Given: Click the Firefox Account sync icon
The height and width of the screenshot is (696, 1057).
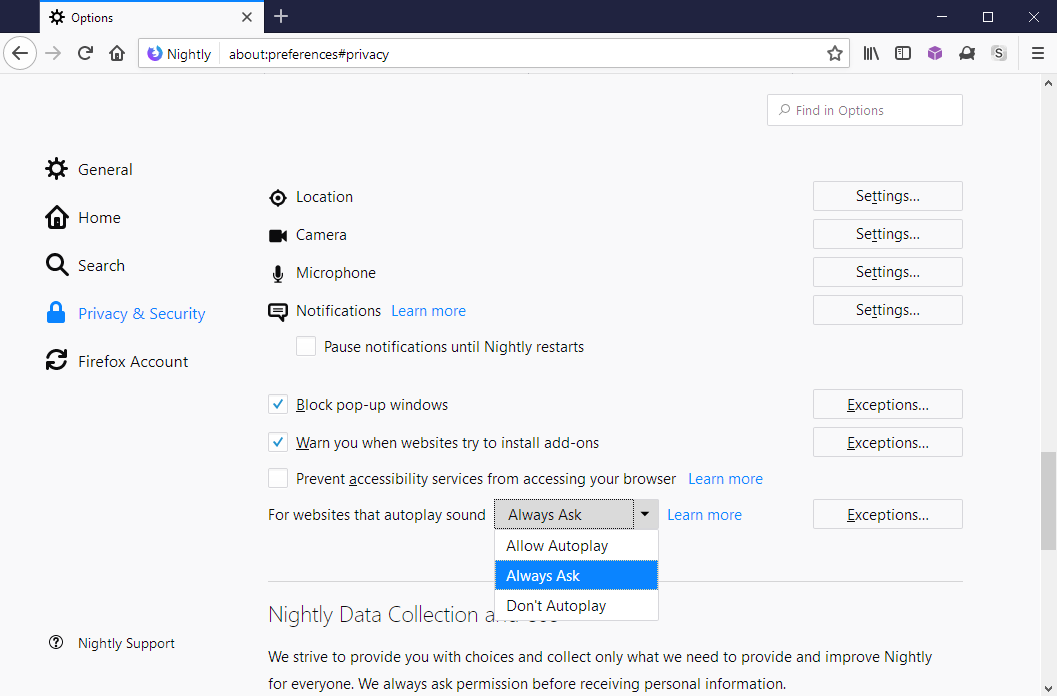Looking at the screenshot, I should [x=57, y=360].
